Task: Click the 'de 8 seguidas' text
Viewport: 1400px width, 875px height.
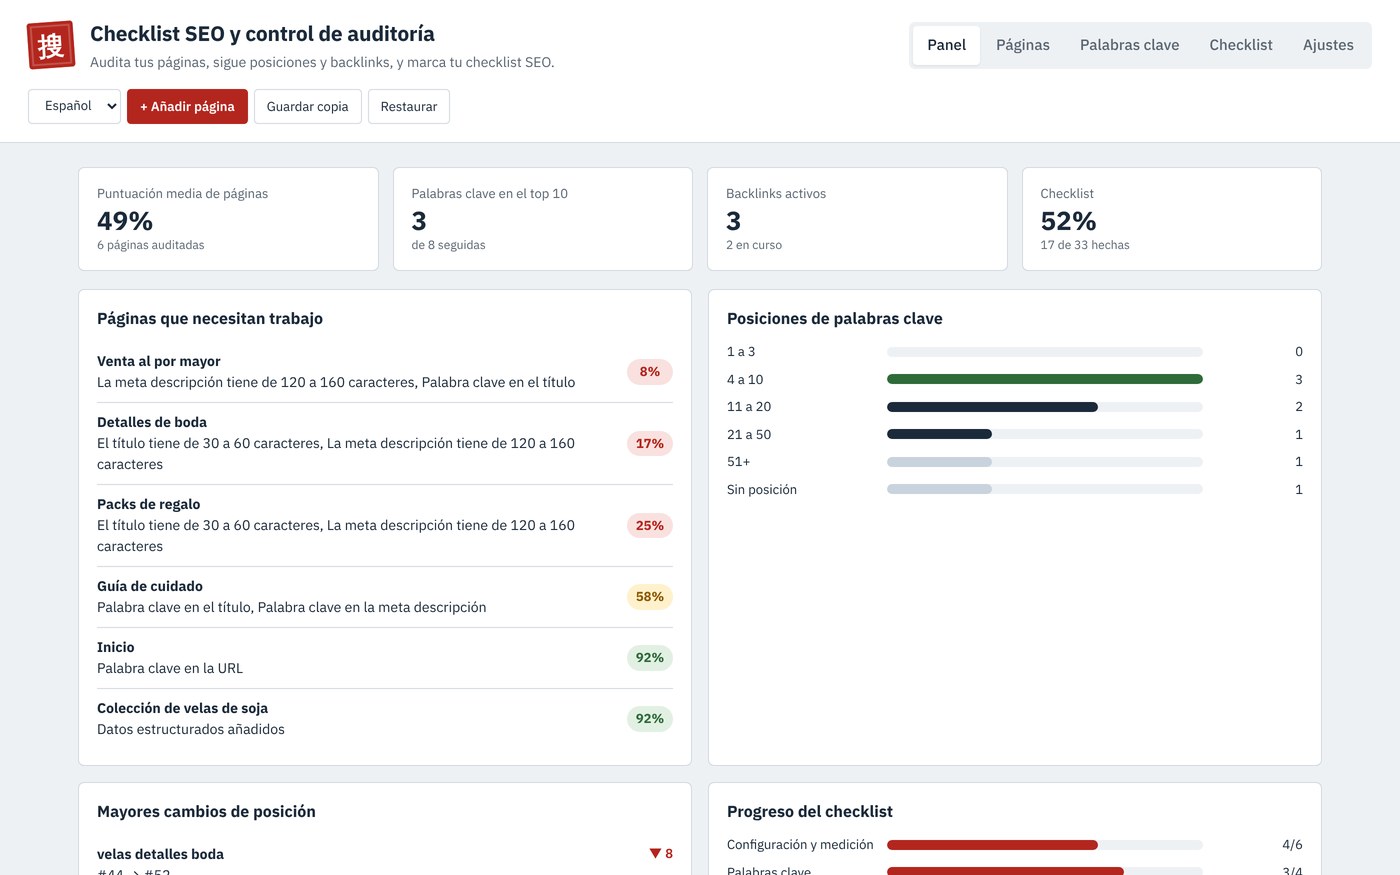Action: click(448, 245)
